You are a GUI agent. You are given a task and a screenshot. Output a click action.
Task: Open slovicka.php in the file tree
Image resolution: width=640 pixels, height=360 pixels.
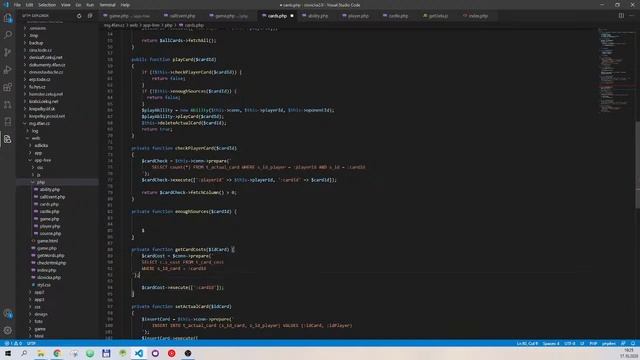click(x=49, y=278)
